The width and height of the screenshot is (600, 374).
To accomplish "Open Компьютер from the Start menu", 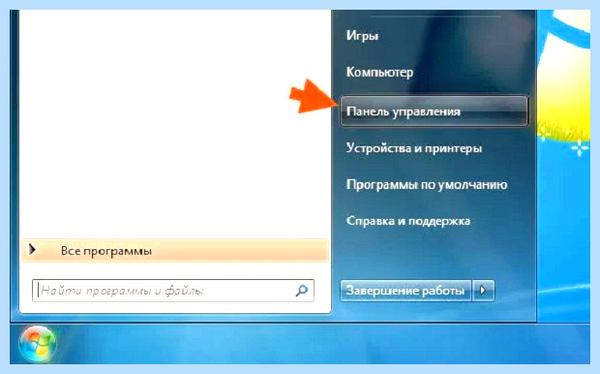I will point(380,72).
